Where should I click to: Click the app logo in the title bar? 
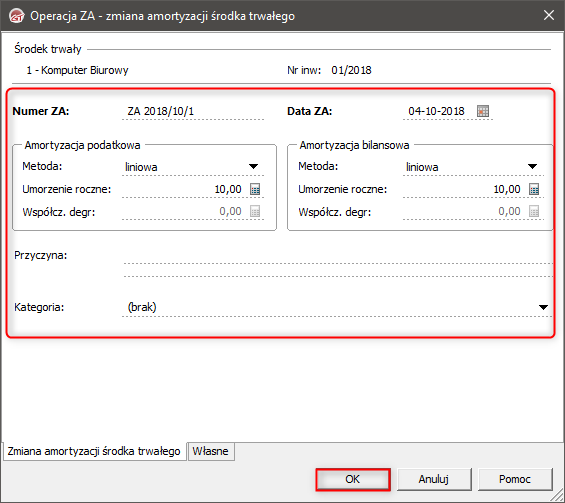[17, 16]
